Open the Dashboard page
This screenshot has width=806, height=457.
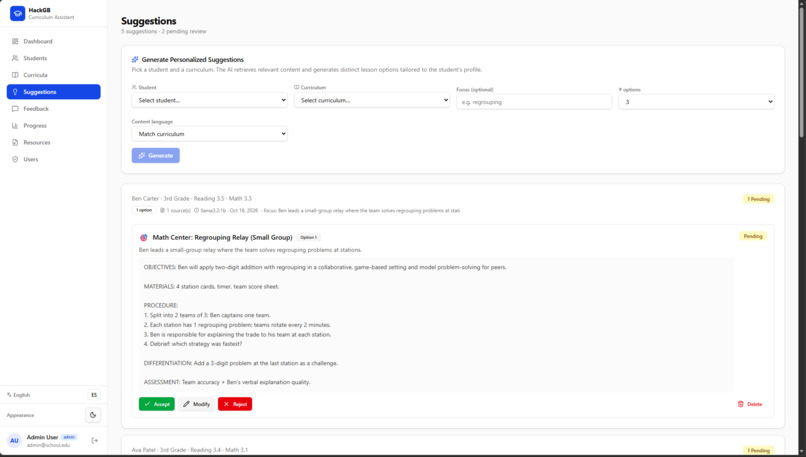point(53,41)
